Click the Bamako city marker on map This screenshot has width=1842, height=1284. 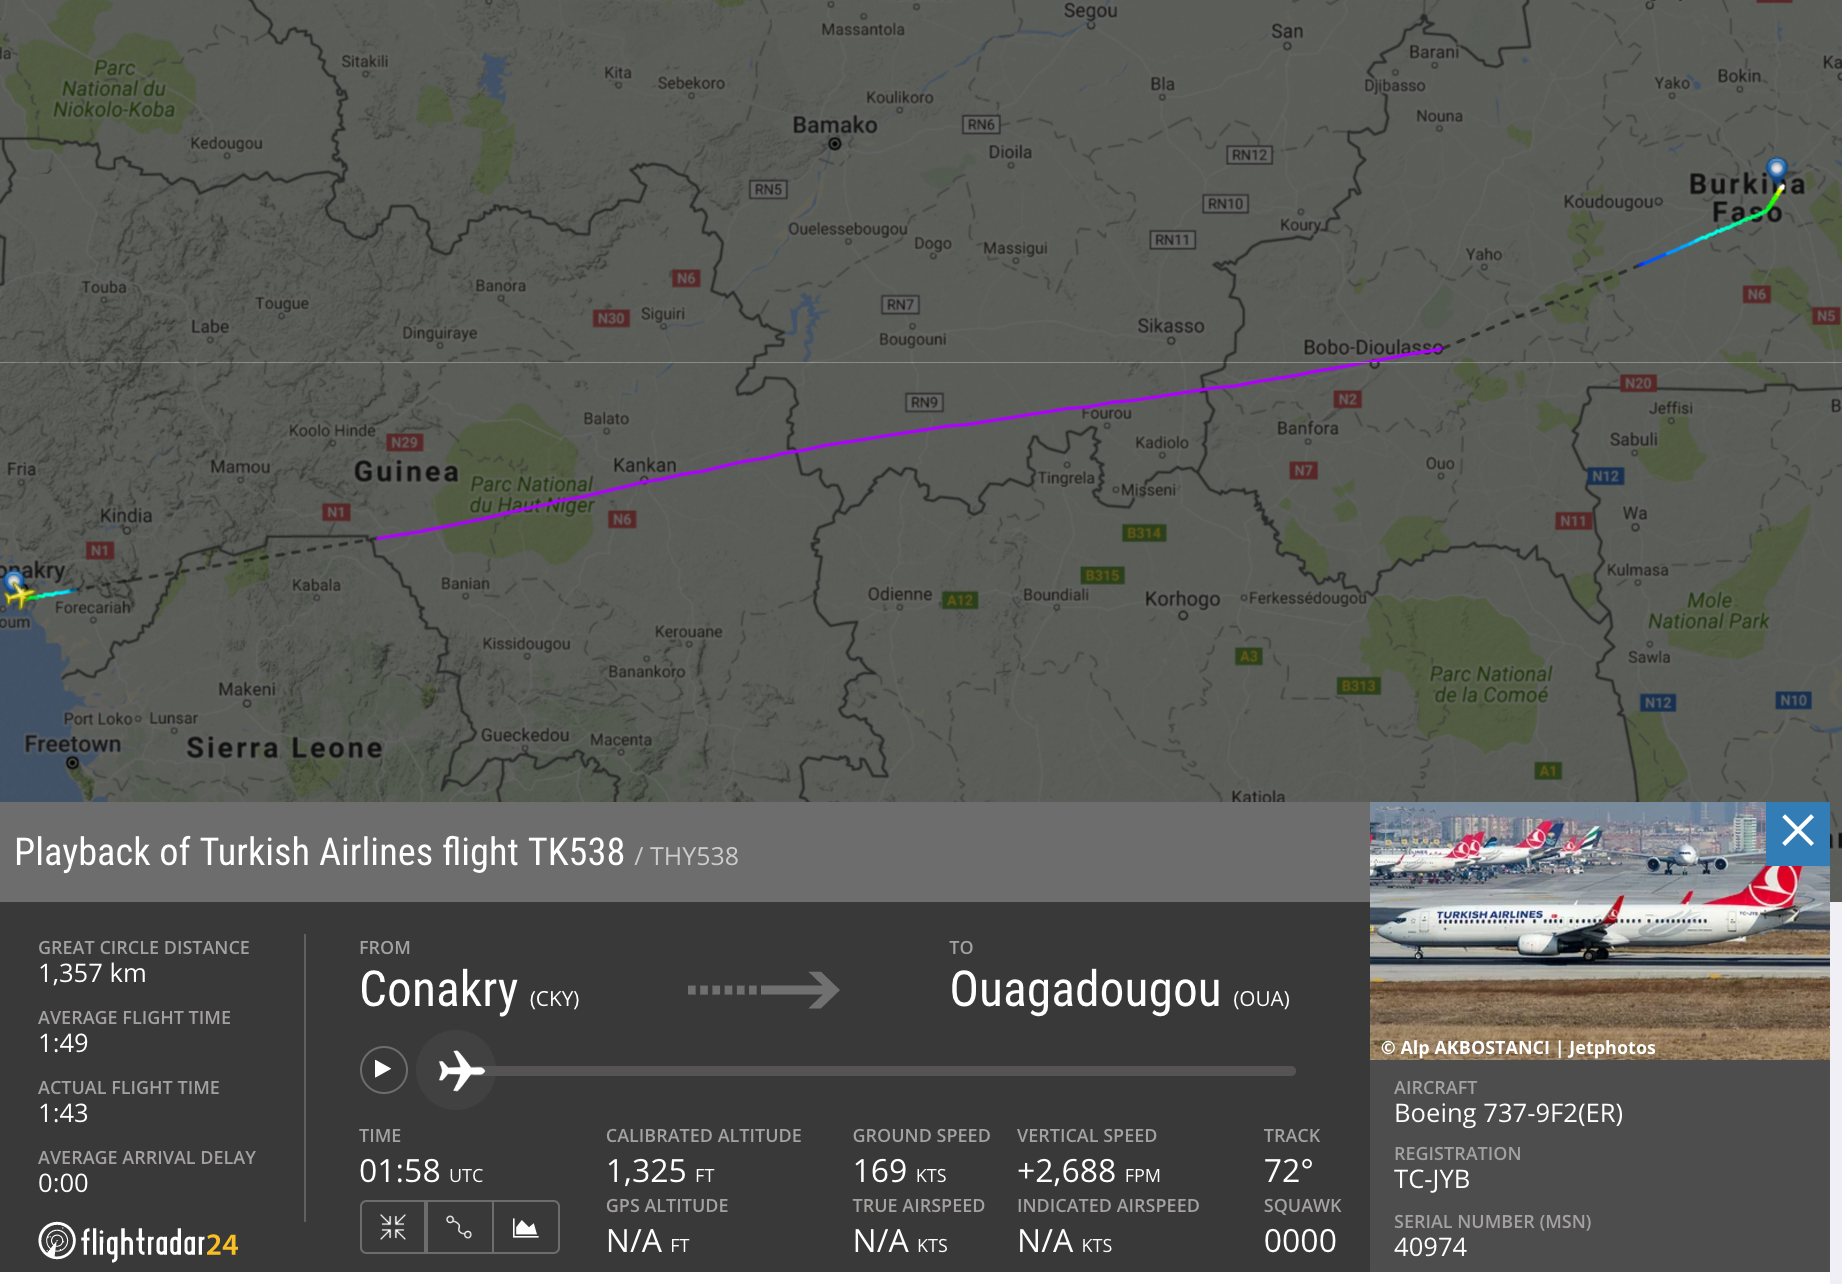(835, 144)
